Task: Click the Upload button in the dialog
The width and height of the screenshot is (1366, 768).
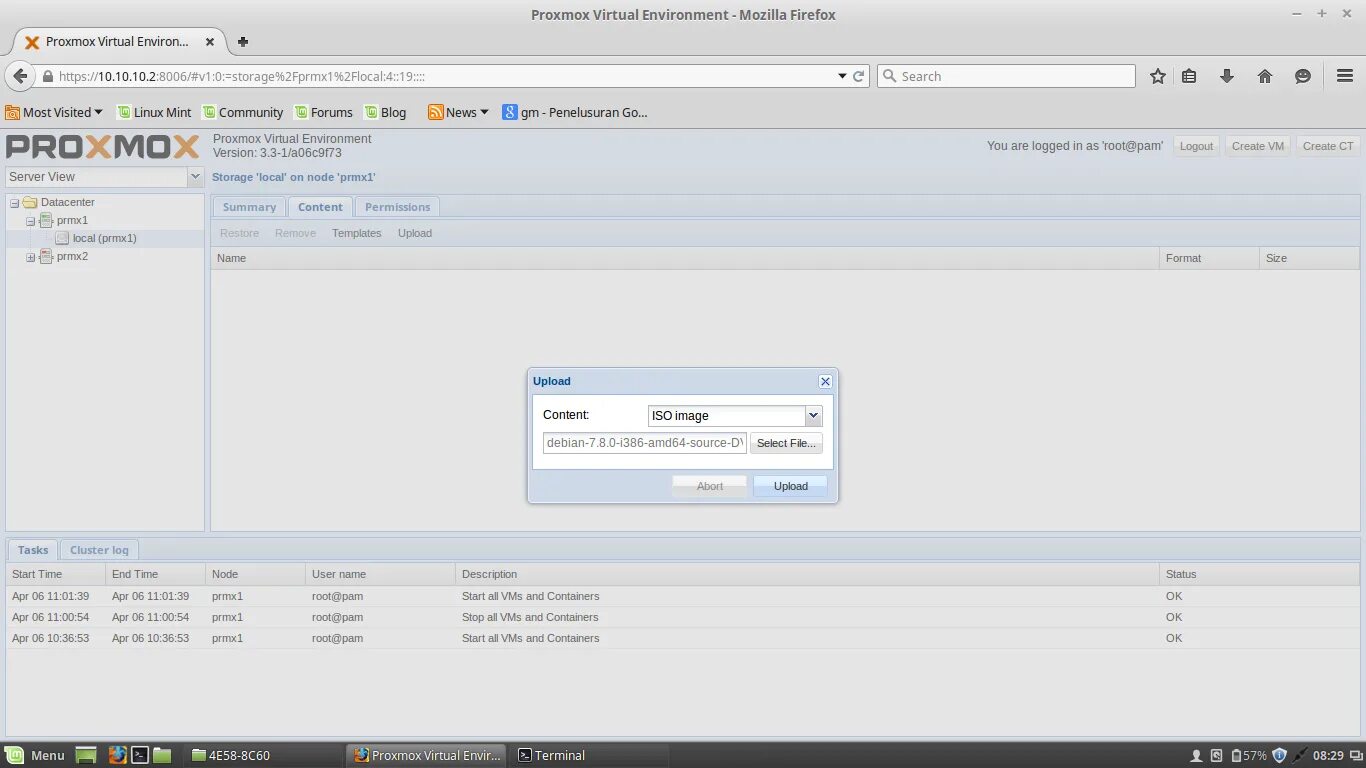Action: [x=790, y=486]
